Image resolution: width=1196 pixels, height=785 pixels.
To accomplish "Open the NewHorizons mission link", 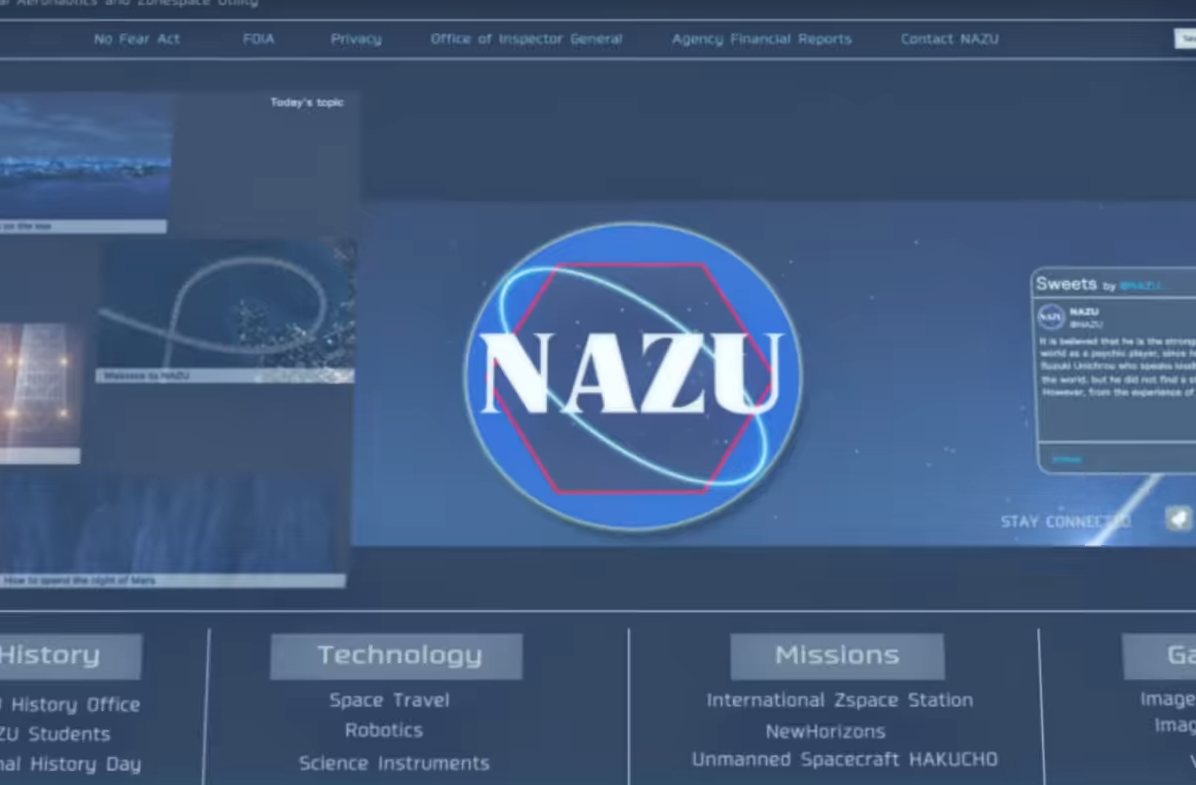I will coord(825,732).
